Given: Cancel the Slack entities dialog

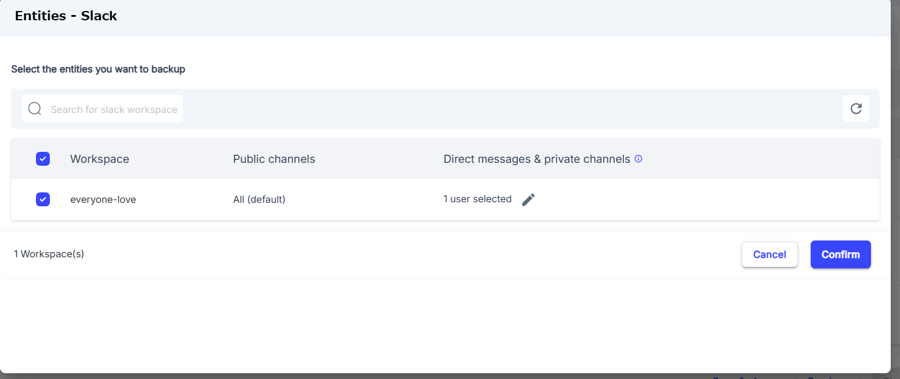Looking at the screenshot, I should click(x=769, y=254).
